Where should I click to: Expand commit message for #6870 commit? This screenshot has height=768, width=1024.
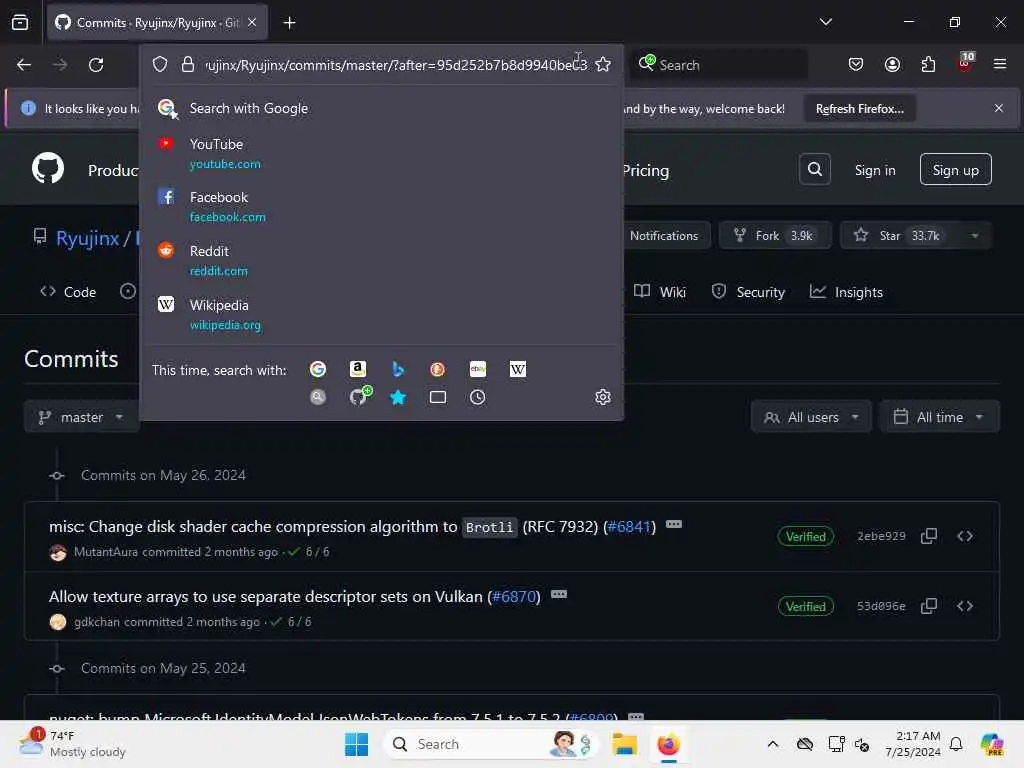559,594
